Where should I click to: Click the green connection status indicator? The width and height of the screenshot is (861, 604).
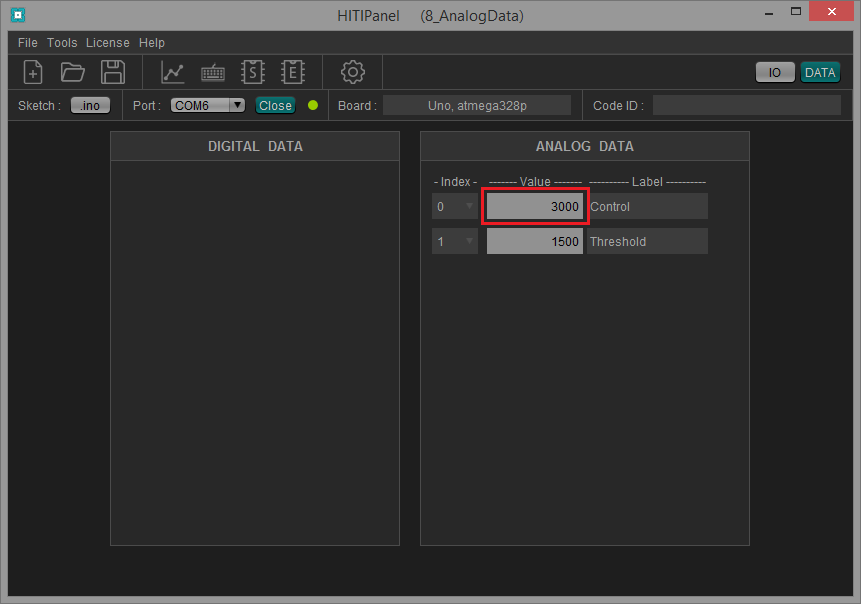pos(313,105)
